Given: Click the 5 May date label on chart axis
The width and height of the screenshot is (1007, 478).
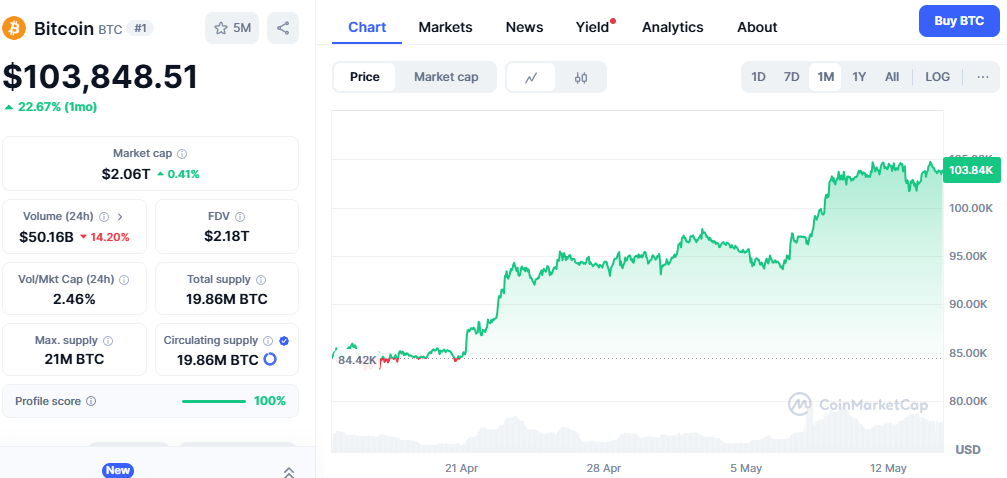Looking at the screenshot, I should [746, 468].
